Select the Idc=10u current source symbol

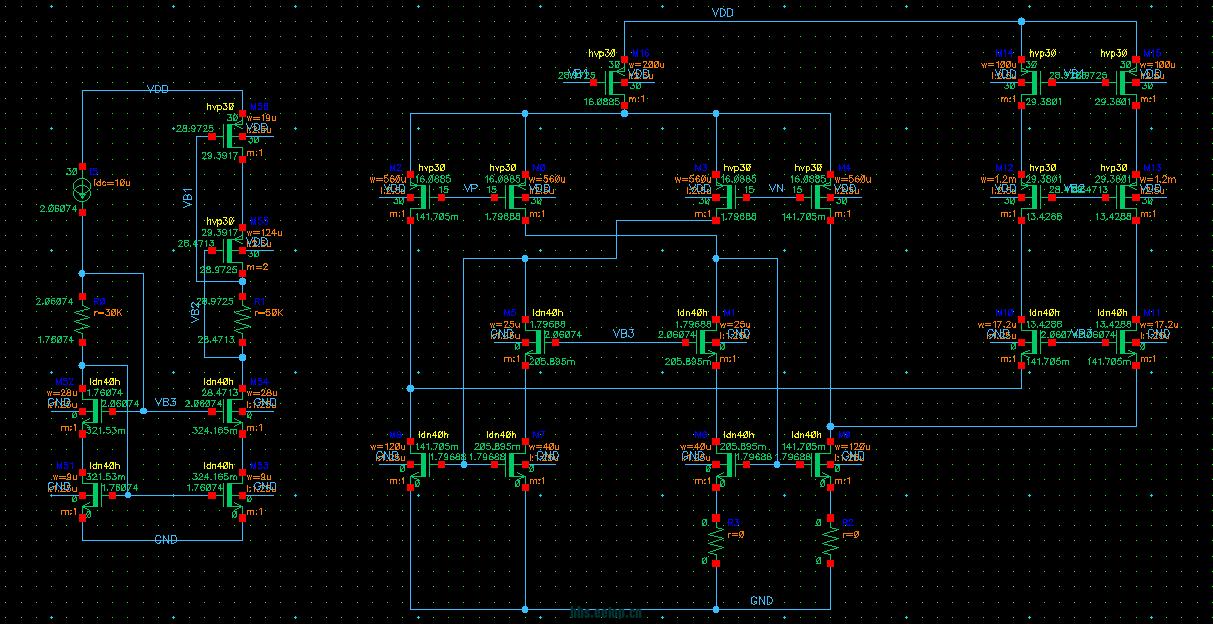coord(83,189)
